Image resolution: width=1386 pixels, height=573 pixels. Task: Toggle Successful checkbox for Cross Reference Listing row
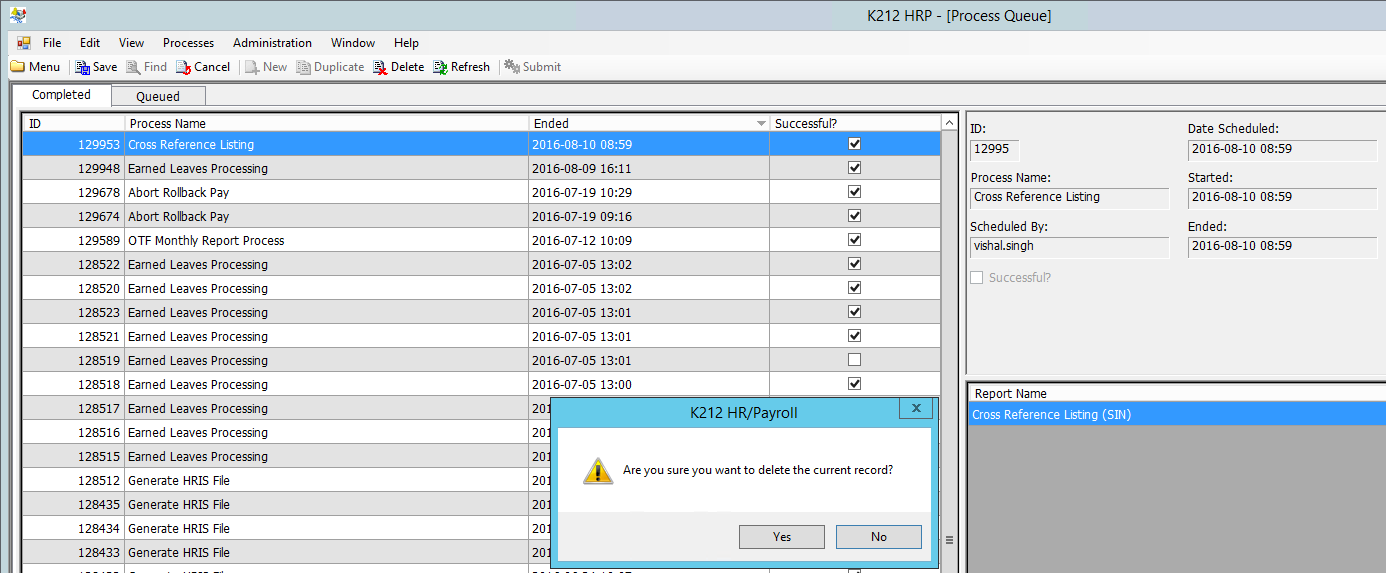coord(854,144)
